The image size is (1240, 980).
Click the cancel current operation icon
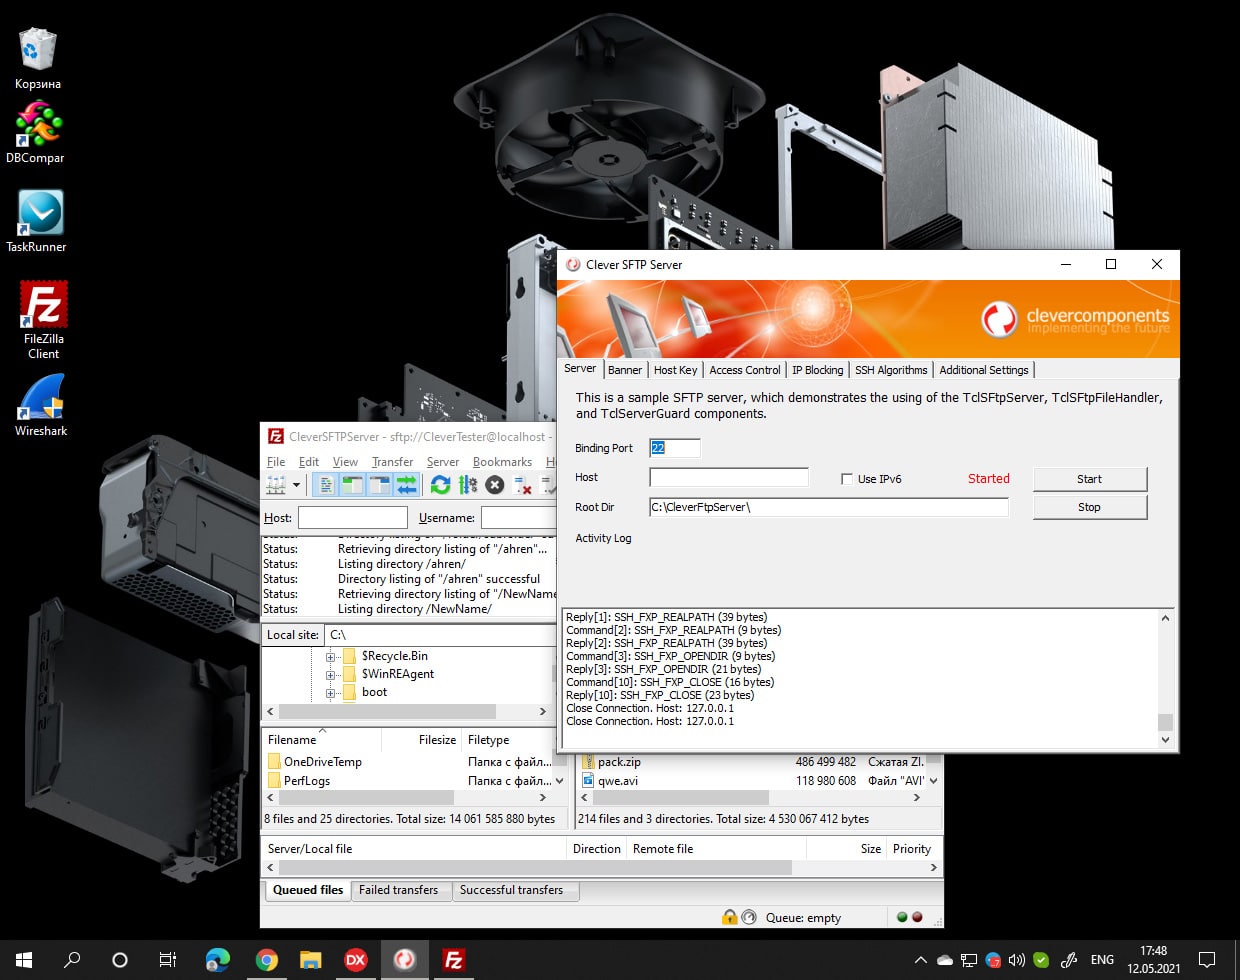[494, 485]
